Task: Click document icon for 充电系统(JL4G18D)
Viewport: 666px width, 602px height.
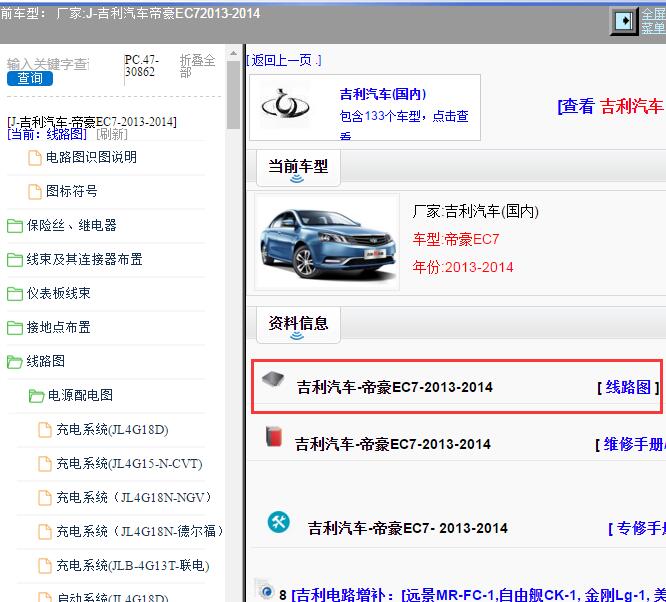Action: (45, 430)
